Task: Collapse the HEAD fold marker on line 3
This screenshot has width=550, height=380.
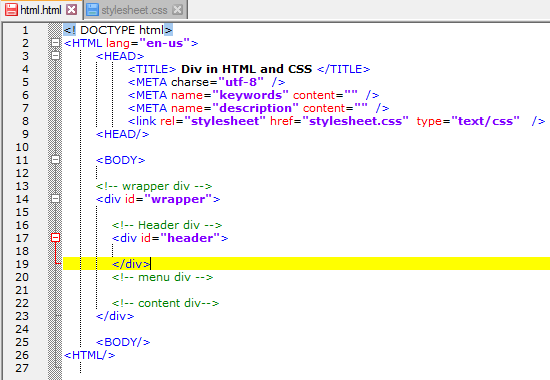Action: pyautogui.click(x=55, y=55)
